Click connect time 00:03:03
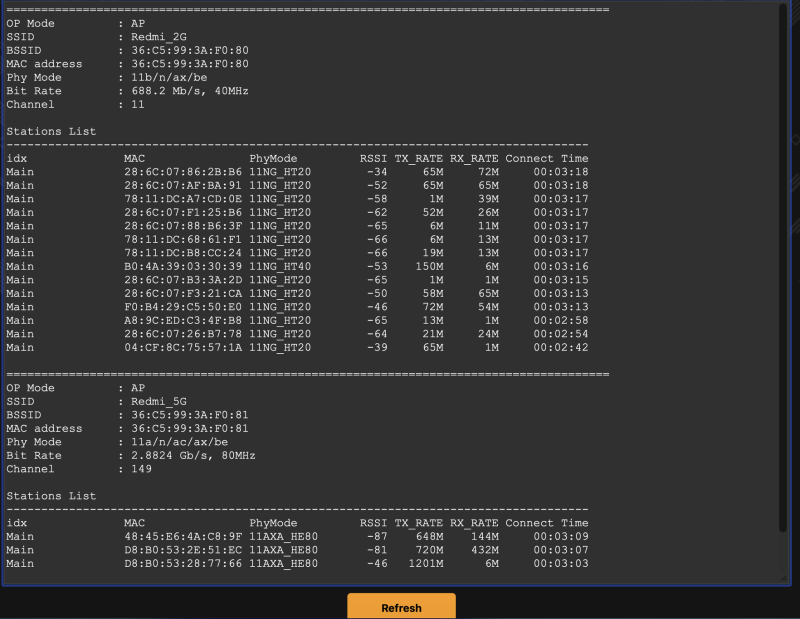 [x=561, y=564]
